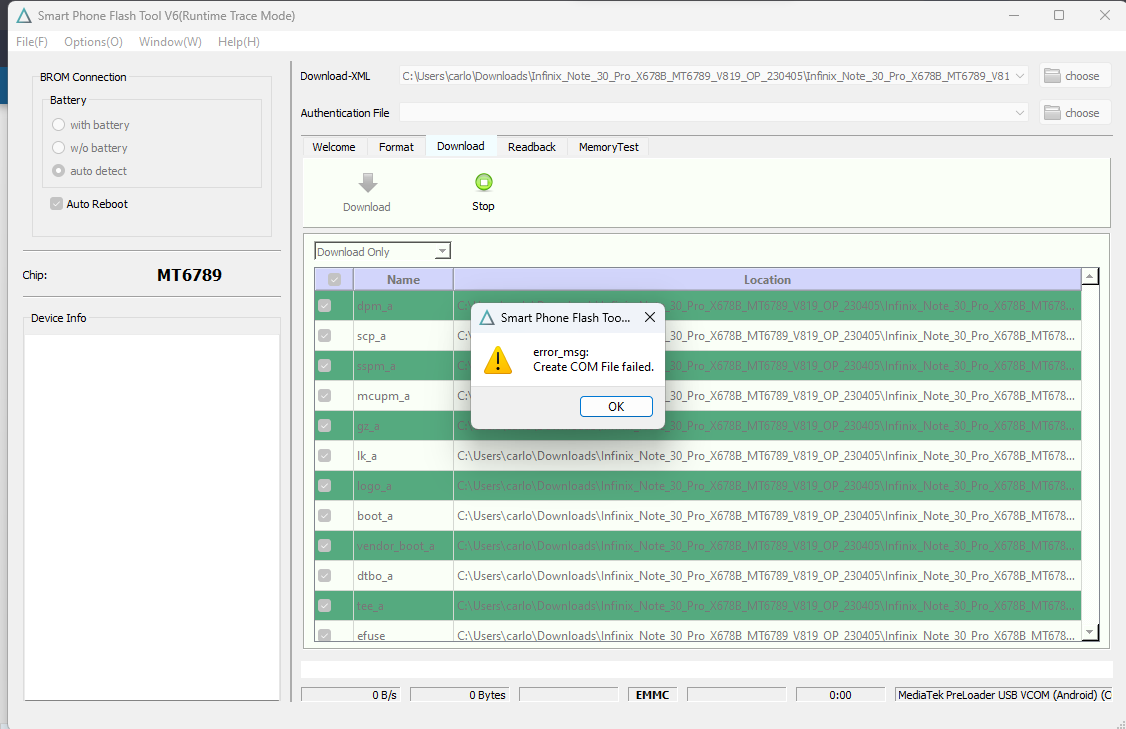Viewport: 1126px width, 729px height.
Task: Click the 'lk_a' partition name
Action: click(x=366, y=455)
